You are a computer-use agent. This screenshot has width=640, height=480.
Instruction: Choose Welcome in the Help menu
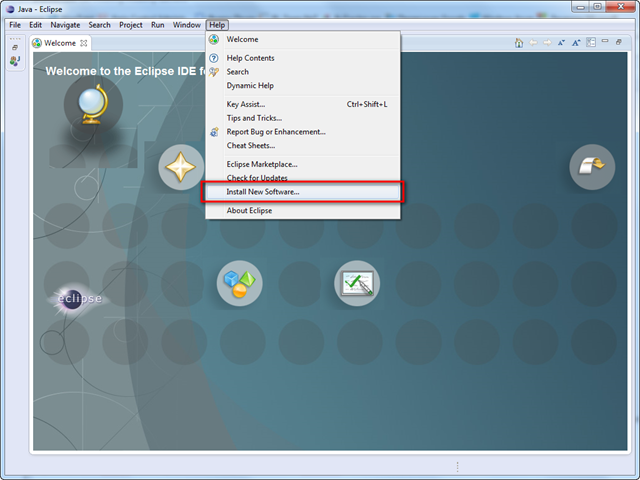click(303, 40)
